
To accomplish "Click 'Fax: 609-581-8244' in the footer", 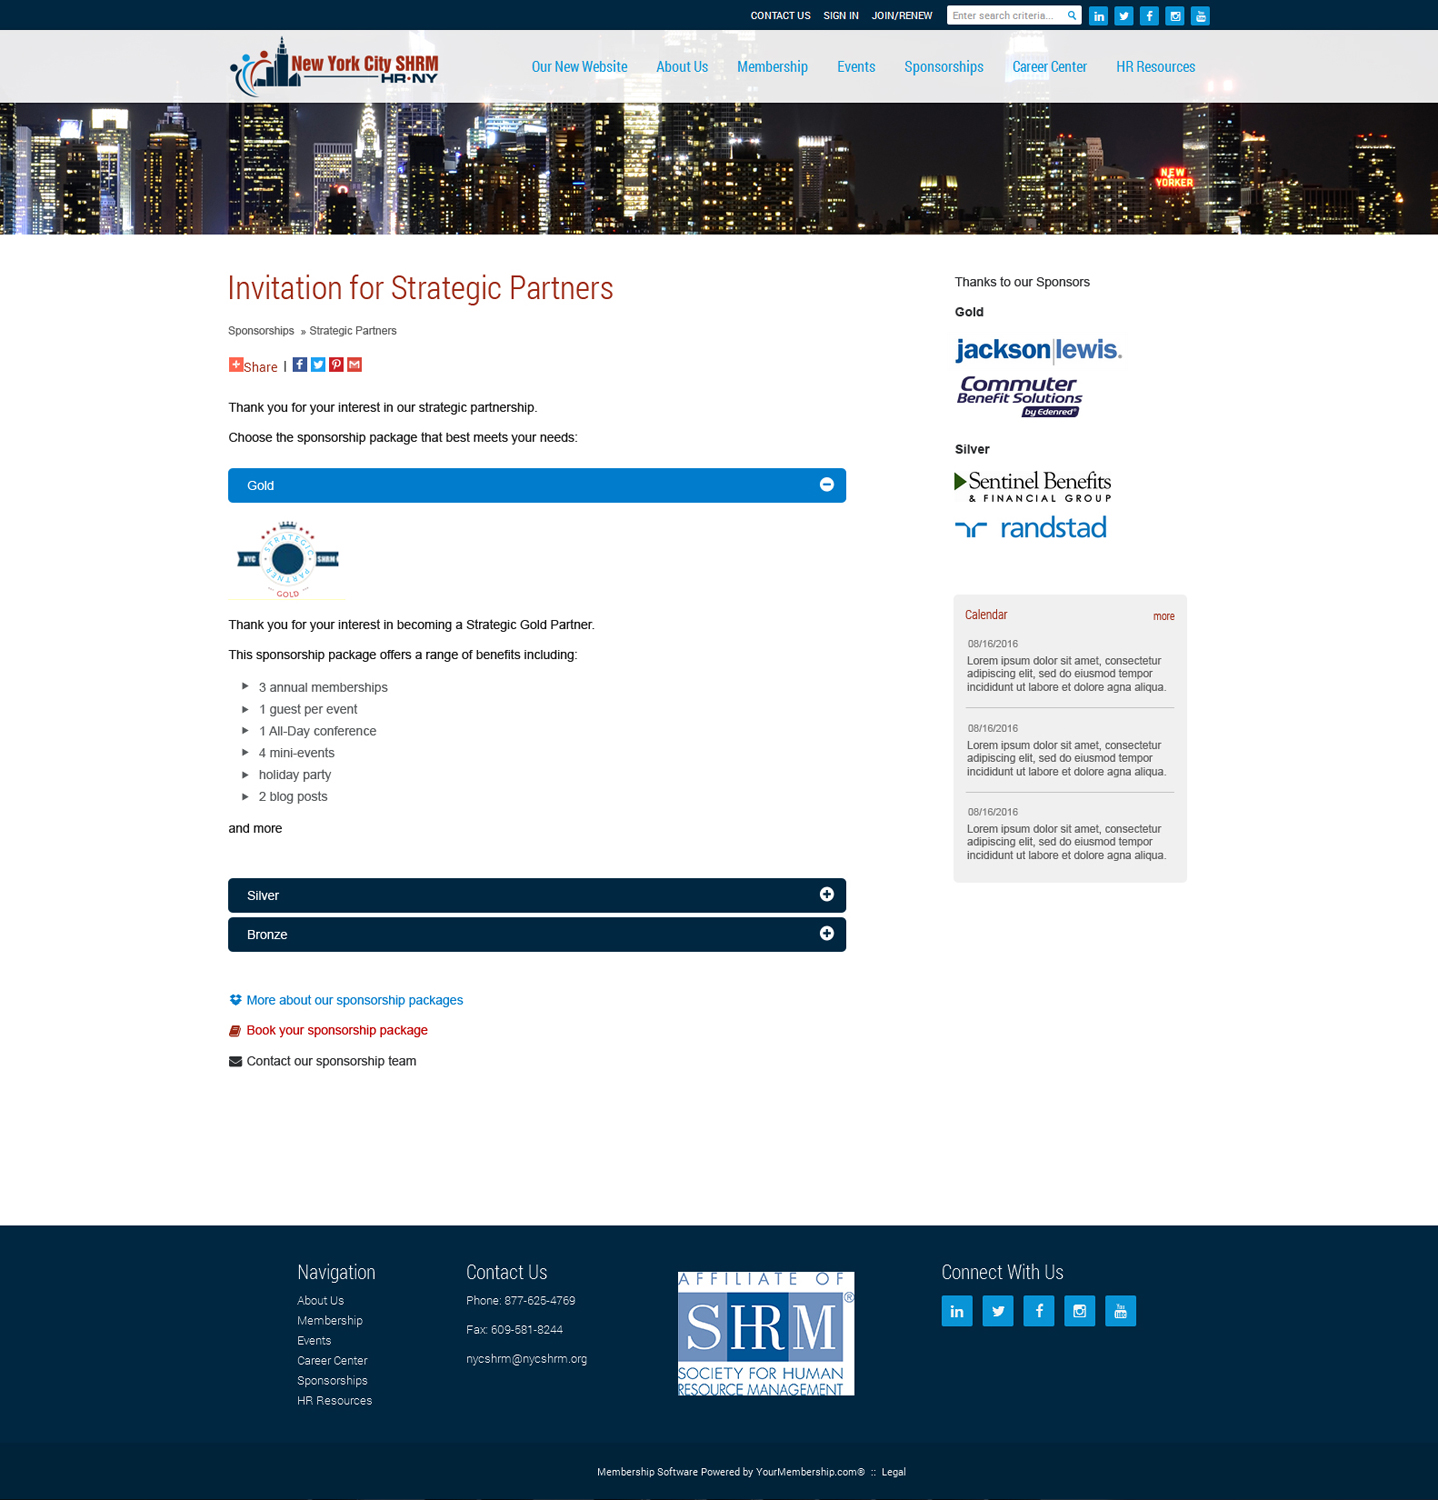I will pos(514,1330).
